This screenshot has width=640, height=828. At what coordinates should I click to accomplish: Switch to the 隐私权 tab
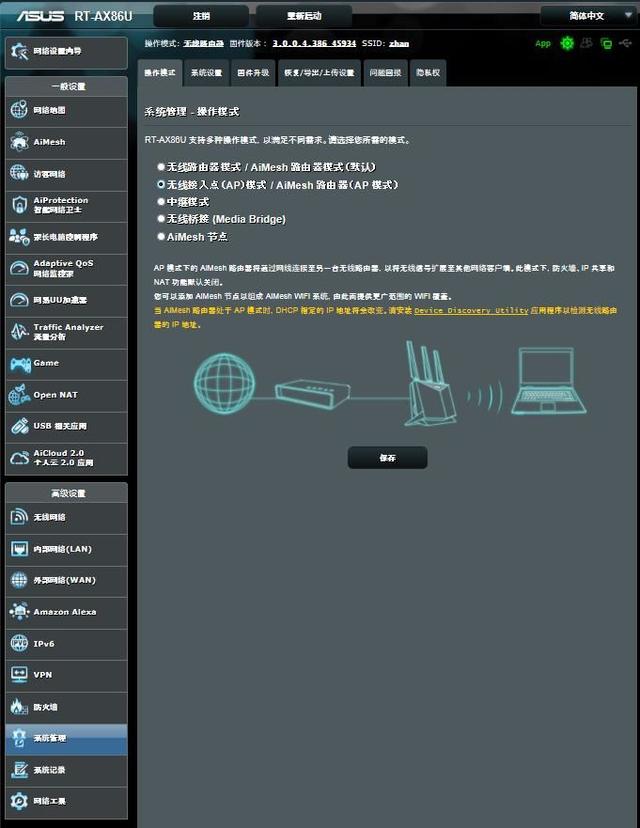(x=428, y=73)
